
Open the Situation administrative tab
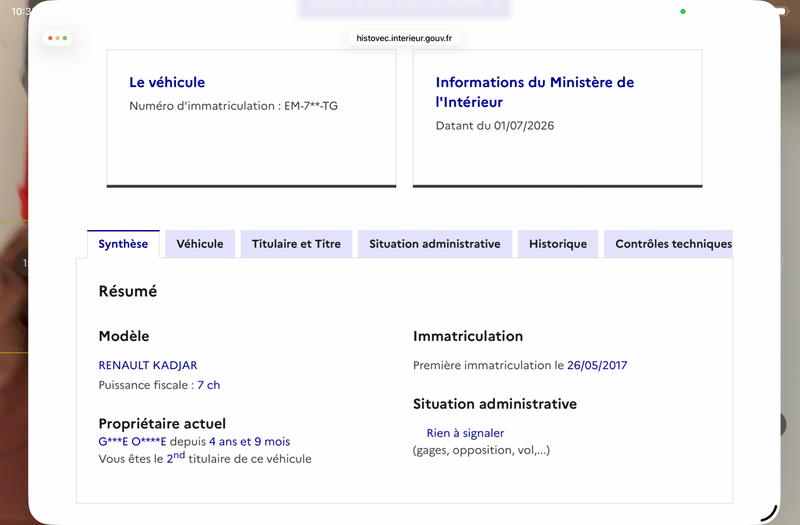435,244
